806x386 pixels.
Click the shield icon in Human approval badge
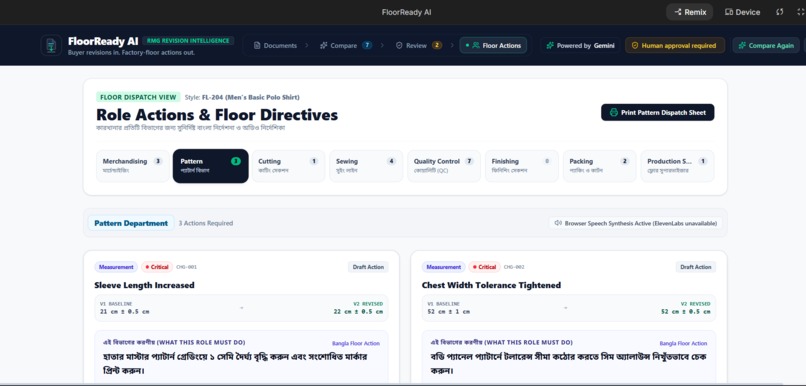pos(635,45)
